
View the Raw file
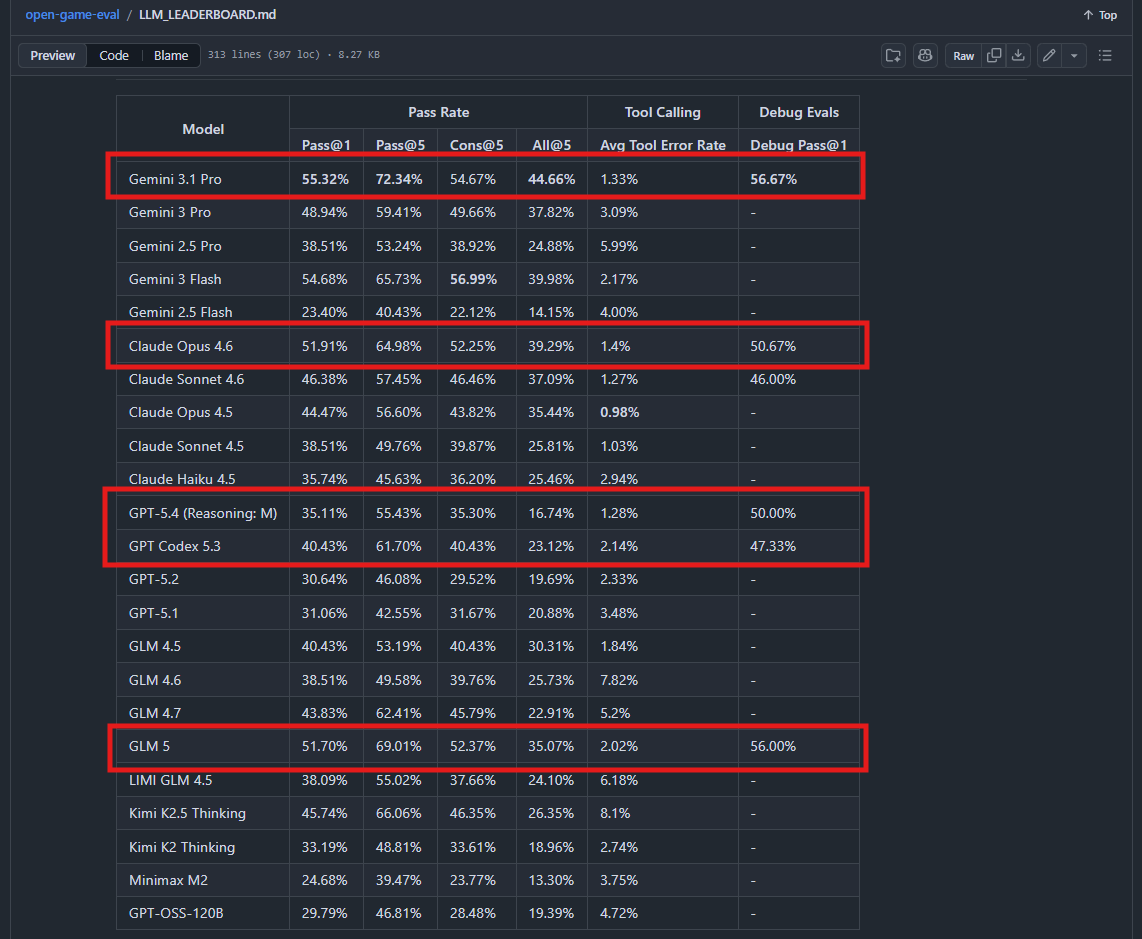(964, 55)
